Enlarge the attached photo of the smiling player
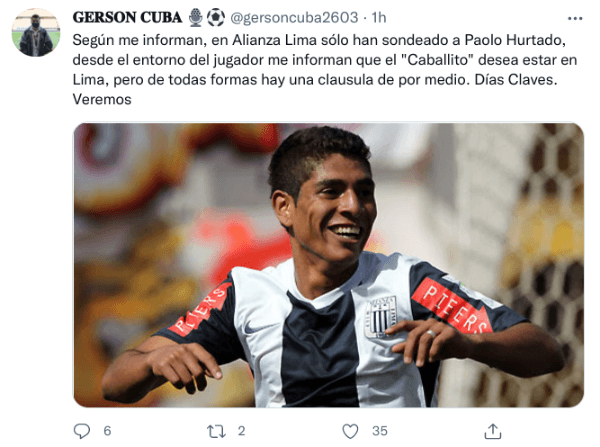The width and height of the screenshot is (600, 447). coord(328,265)
